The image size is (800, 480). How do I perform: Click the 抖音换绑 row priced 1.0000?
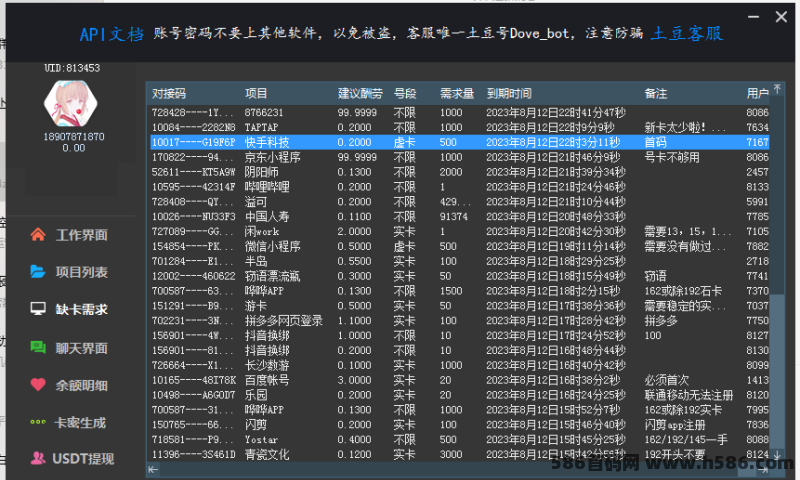[460, 335]
